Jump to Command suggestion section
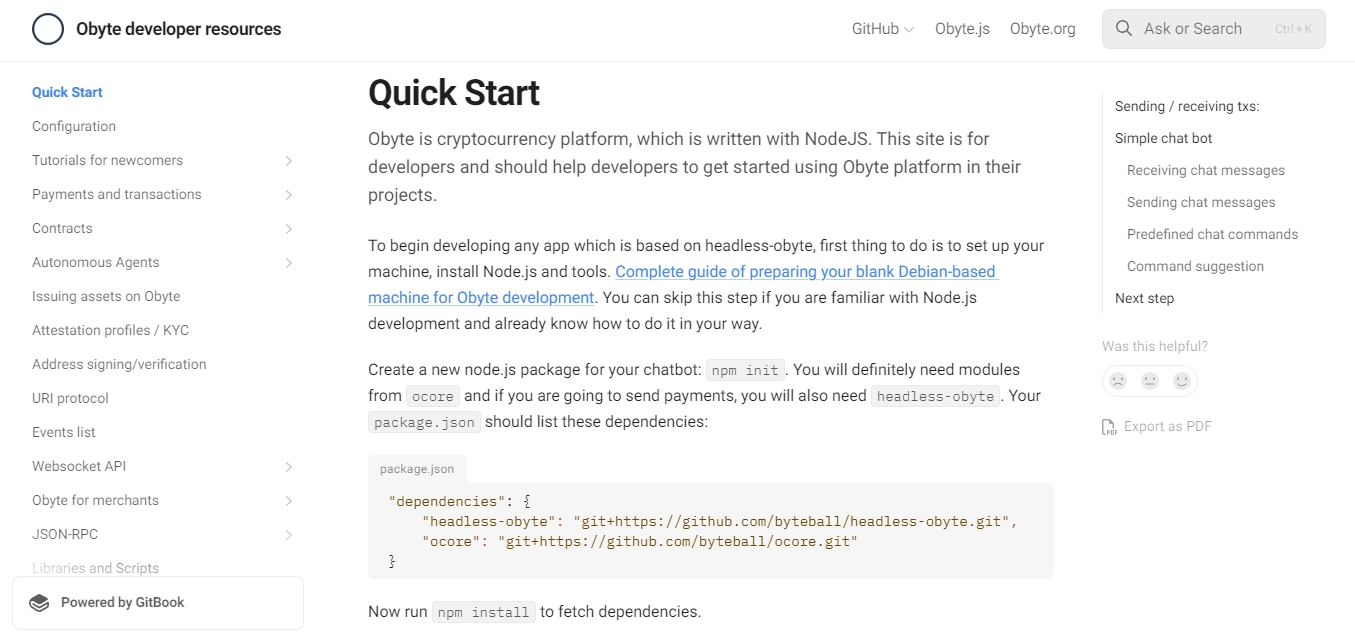 tap(1195, 266)
